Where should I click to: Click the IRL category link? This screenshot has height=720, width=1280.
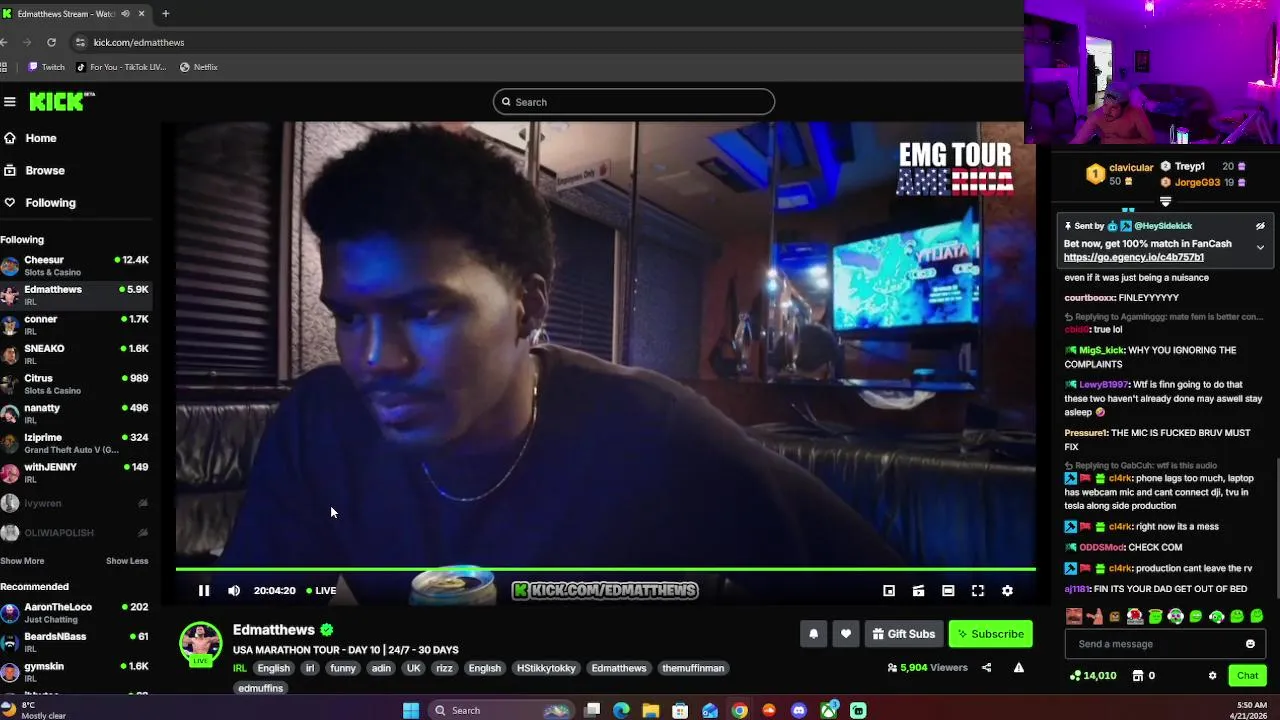click(x=240, y=668)
